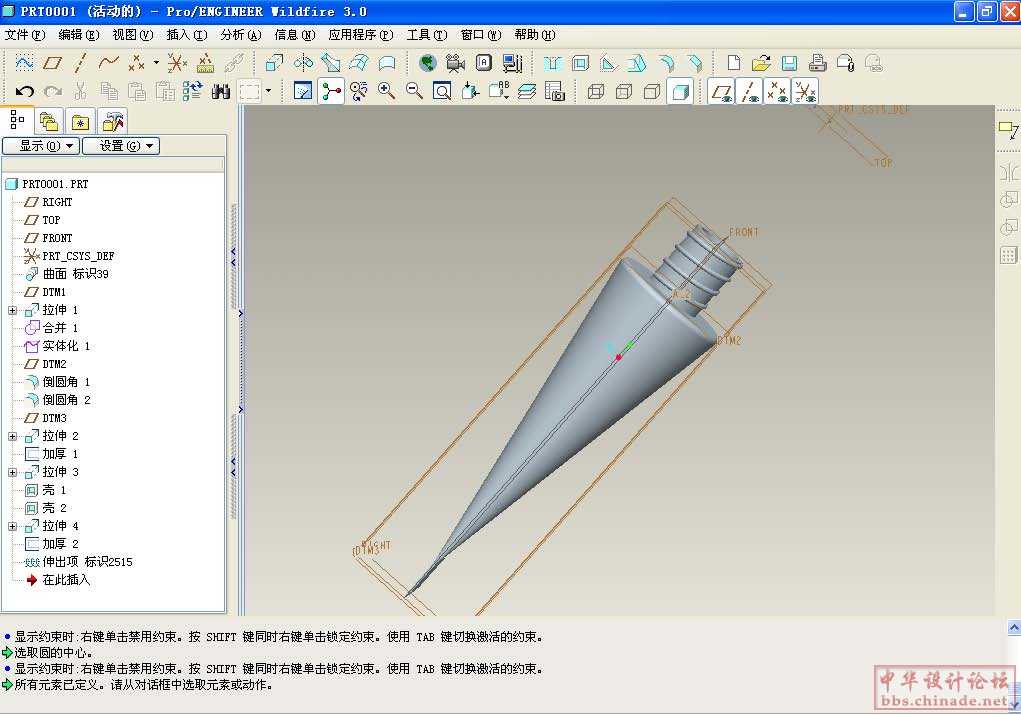The image size is (1021, 715).
Task: Switch to the Model Tree navigator tab
Action: click(17, 120)
